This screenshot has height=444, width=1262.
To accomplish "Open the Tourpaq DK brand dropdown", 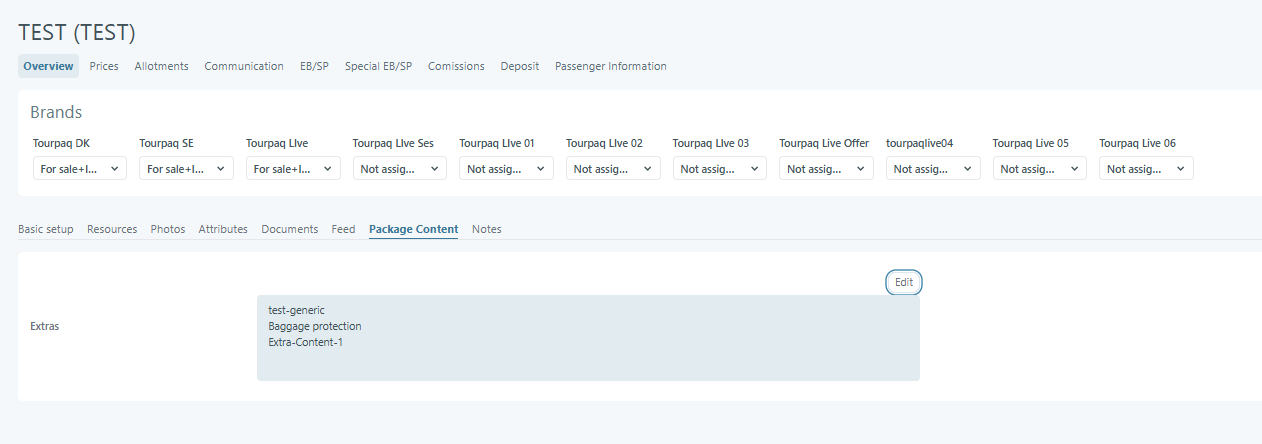I will (x=80, y=169).
